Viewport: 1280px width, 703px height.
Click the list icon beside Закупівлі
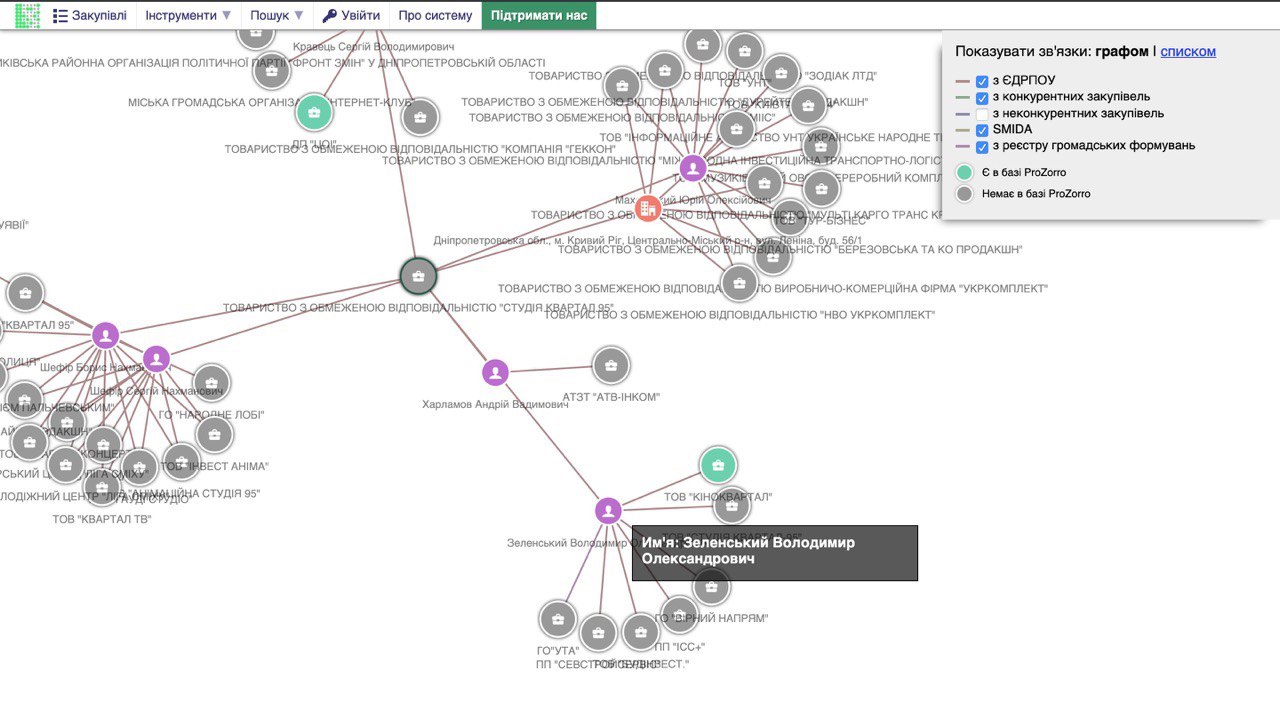(x=60, y=16)
